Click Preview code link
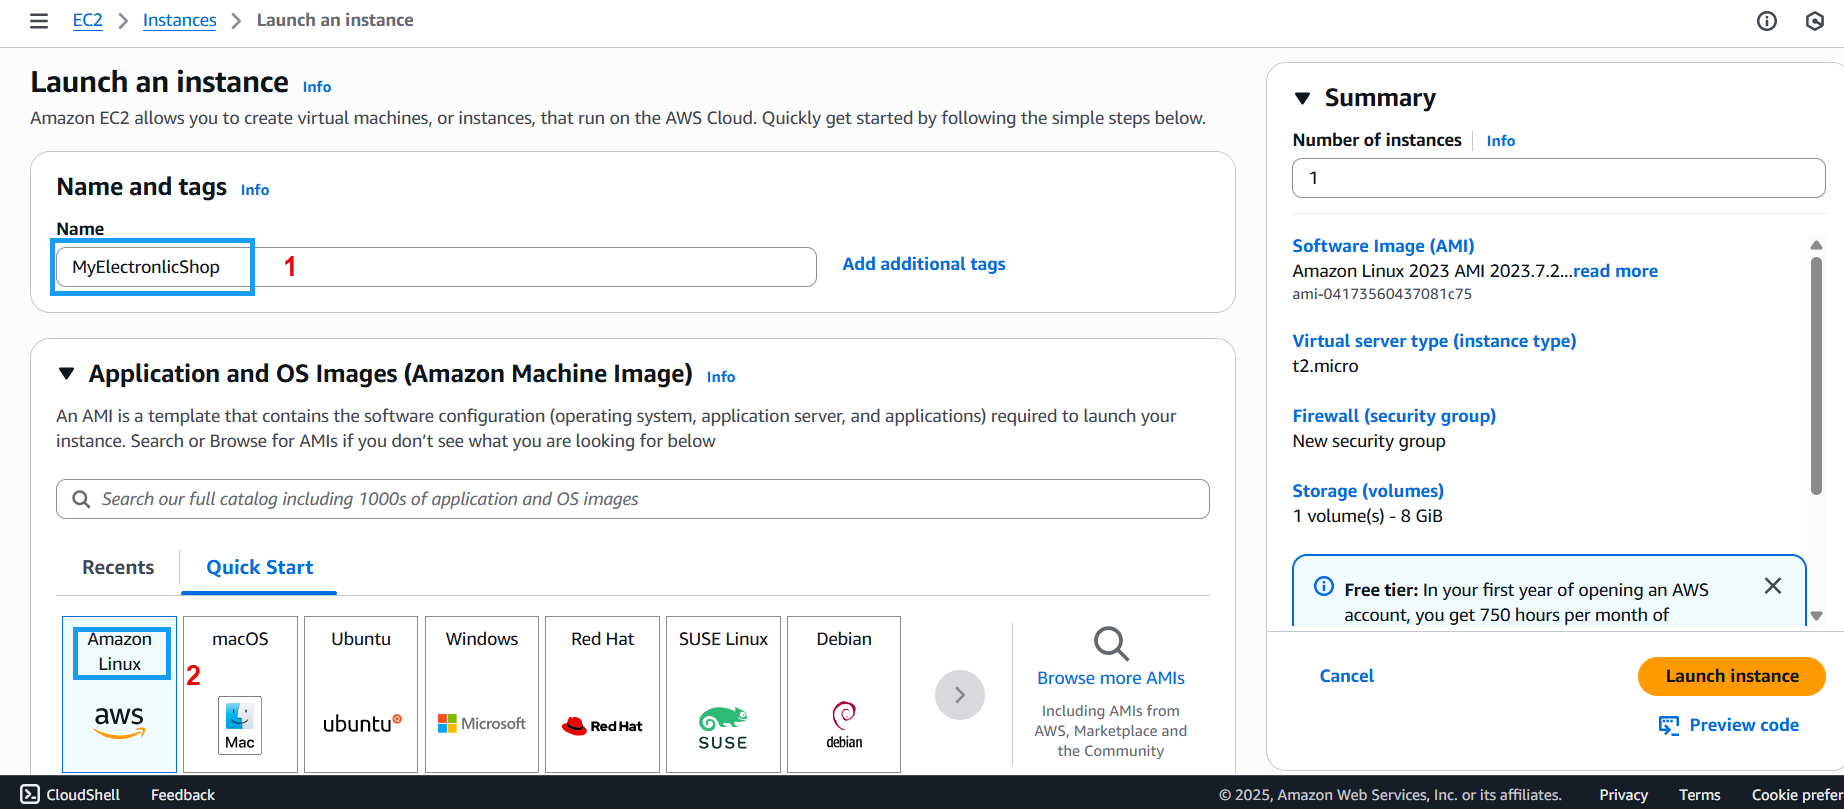The image size is (1844, 809). pyautogui.click(x=1744, y=725)
